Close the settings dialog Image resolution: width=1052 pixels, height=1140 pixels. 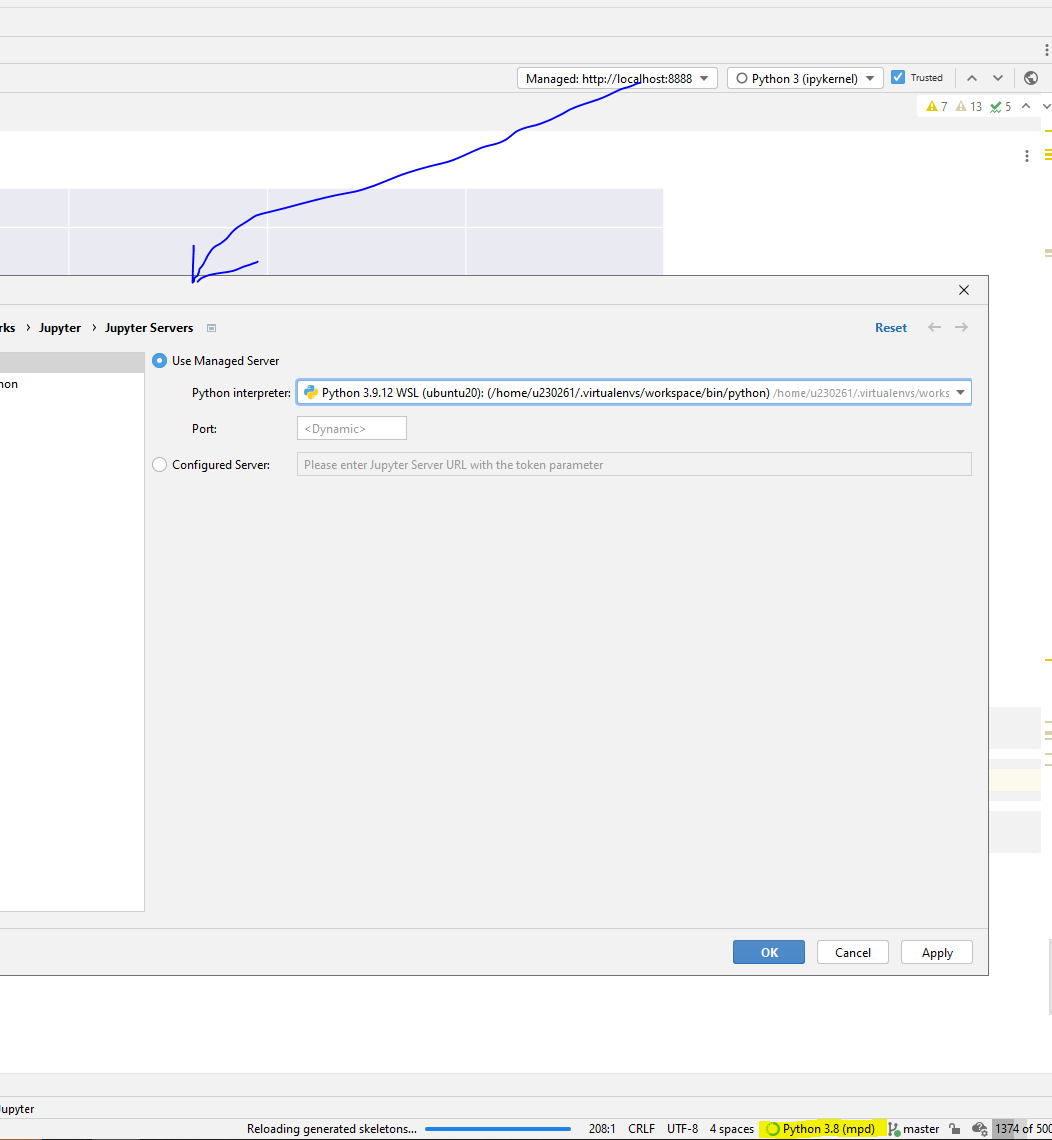click(x=964, y=290)
